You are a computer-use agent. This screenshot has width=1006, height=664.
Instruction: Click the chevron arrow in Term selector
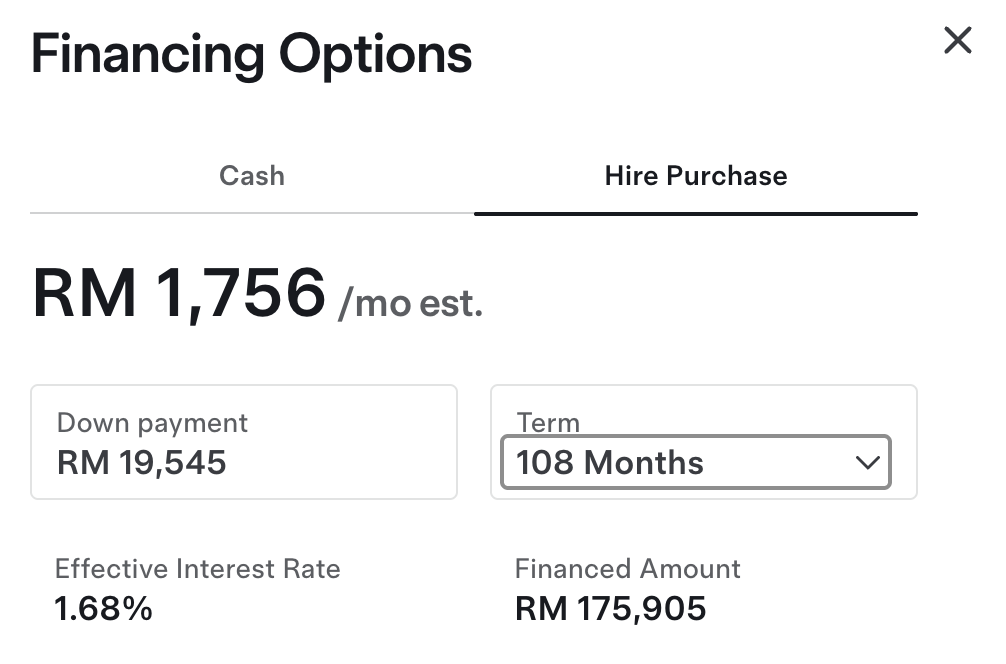tap(867, 463)
